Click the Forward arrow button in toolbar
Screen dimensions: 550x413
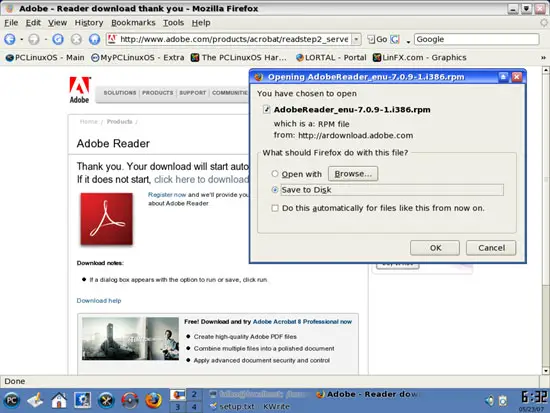coord(34,39)
